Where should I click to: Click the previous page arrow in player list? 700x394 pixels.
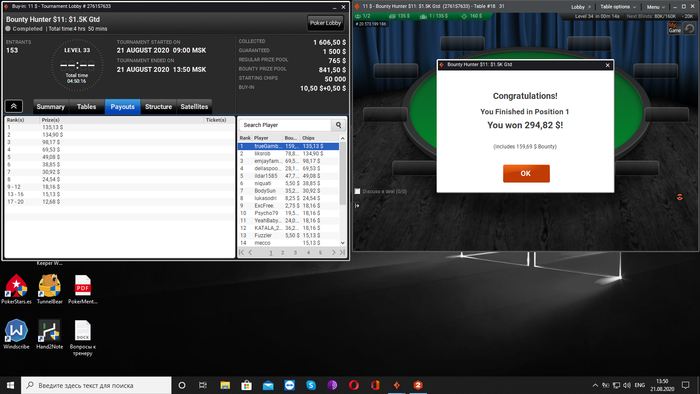pos(250,253)
